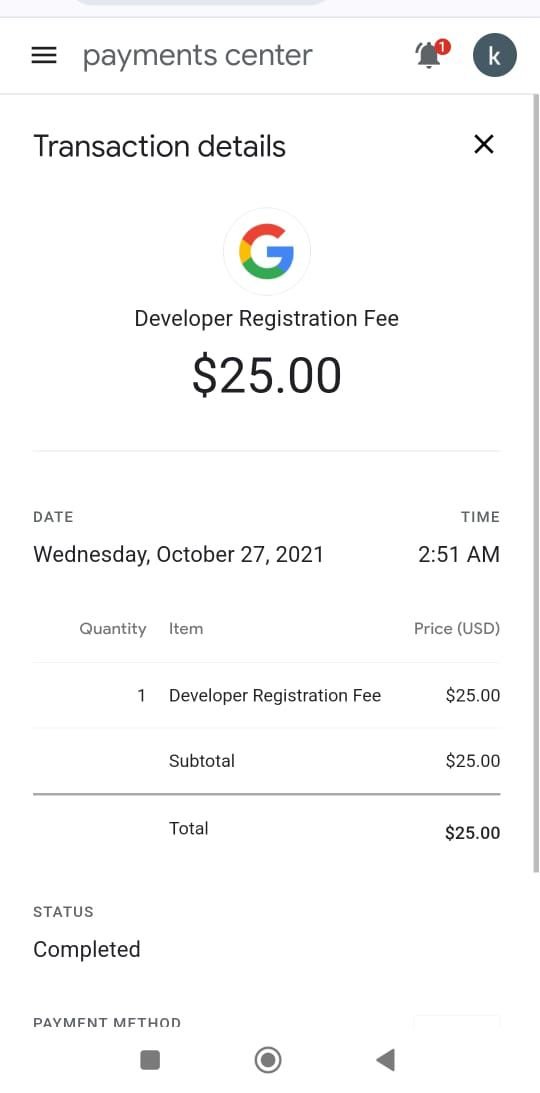Click the vertical scrollbar on the right

536,481
